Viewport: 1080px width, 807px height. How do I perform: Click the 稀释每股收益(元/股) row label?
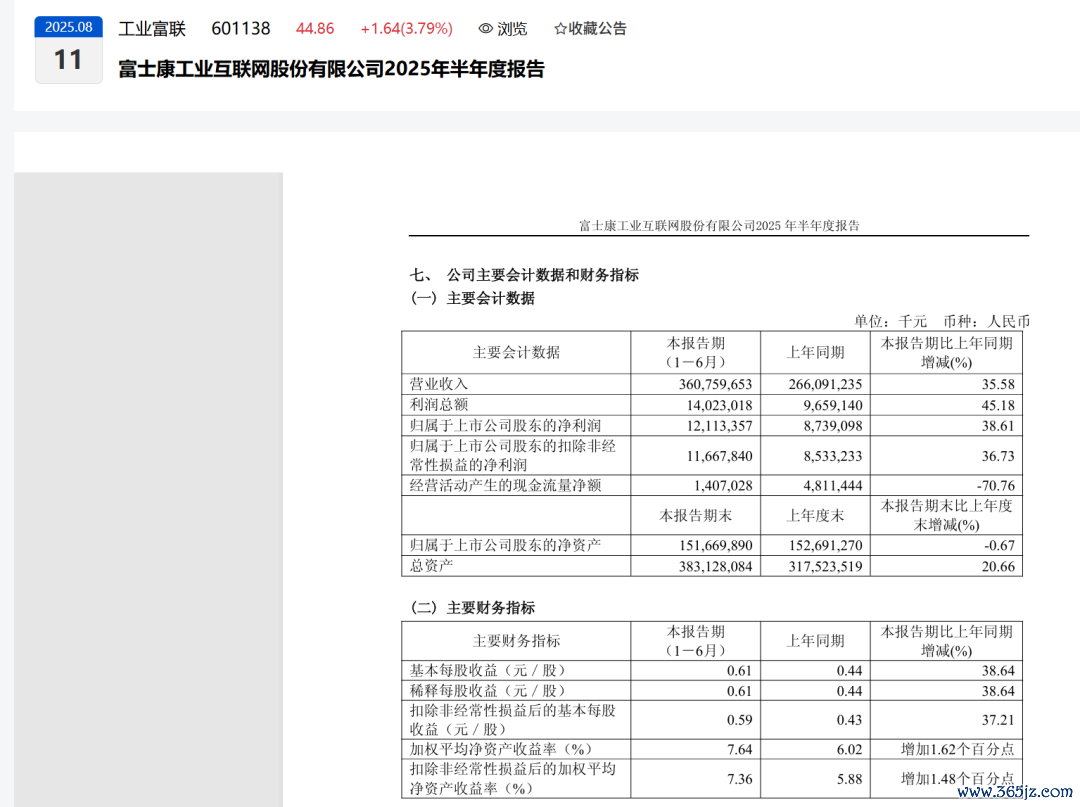pos(488,691)
